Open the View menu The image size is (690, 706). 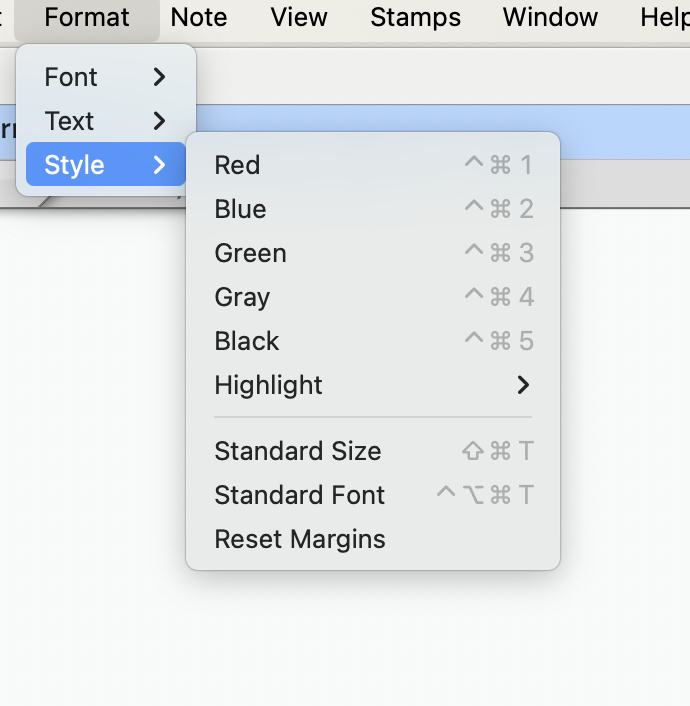pos(298,17)
